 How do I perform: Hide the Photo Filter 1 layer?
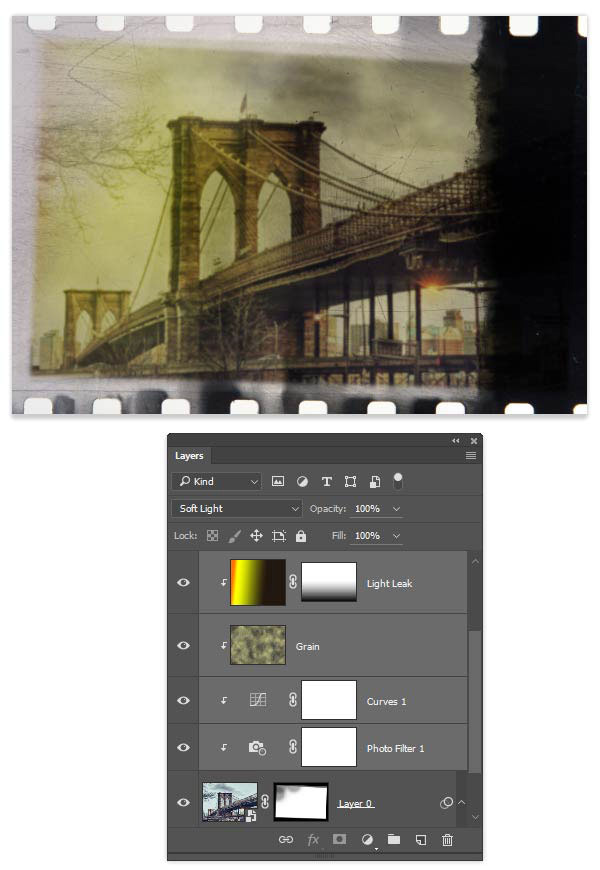(183, 747)
